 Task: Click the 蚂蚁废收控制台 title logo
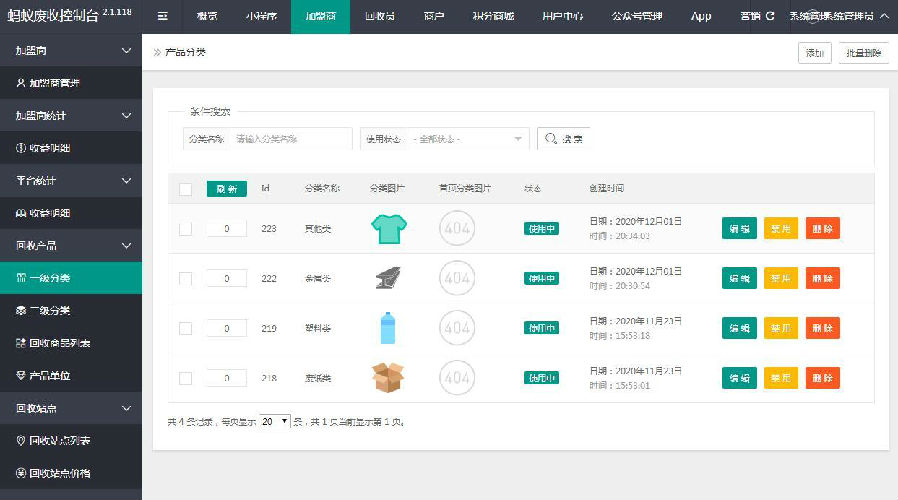click(x=53, y=15)
